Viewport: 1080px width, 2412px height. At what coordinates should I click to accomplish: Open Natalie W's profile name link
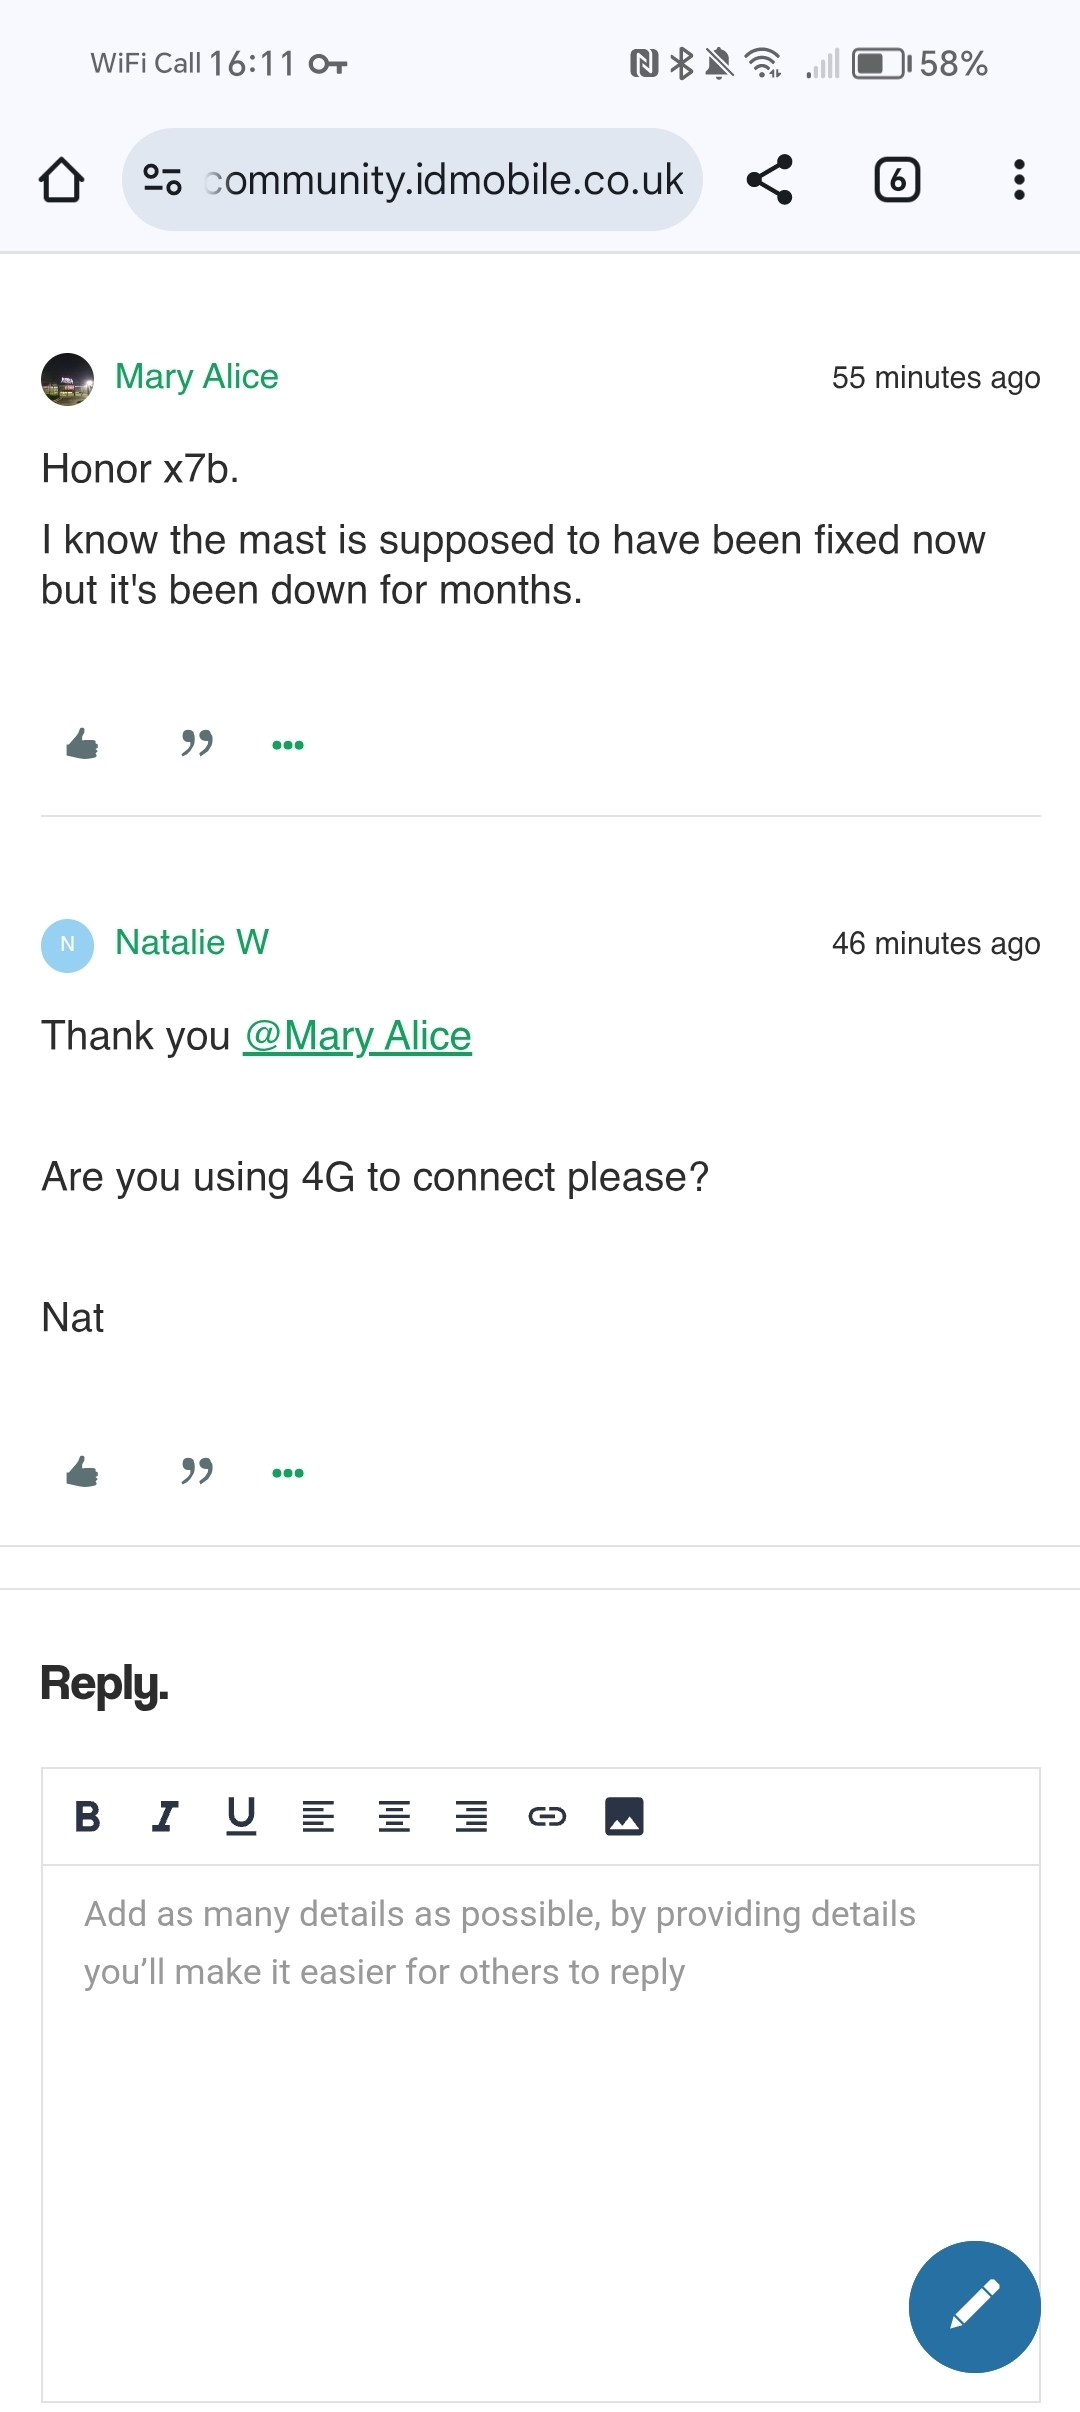point(192,942)
